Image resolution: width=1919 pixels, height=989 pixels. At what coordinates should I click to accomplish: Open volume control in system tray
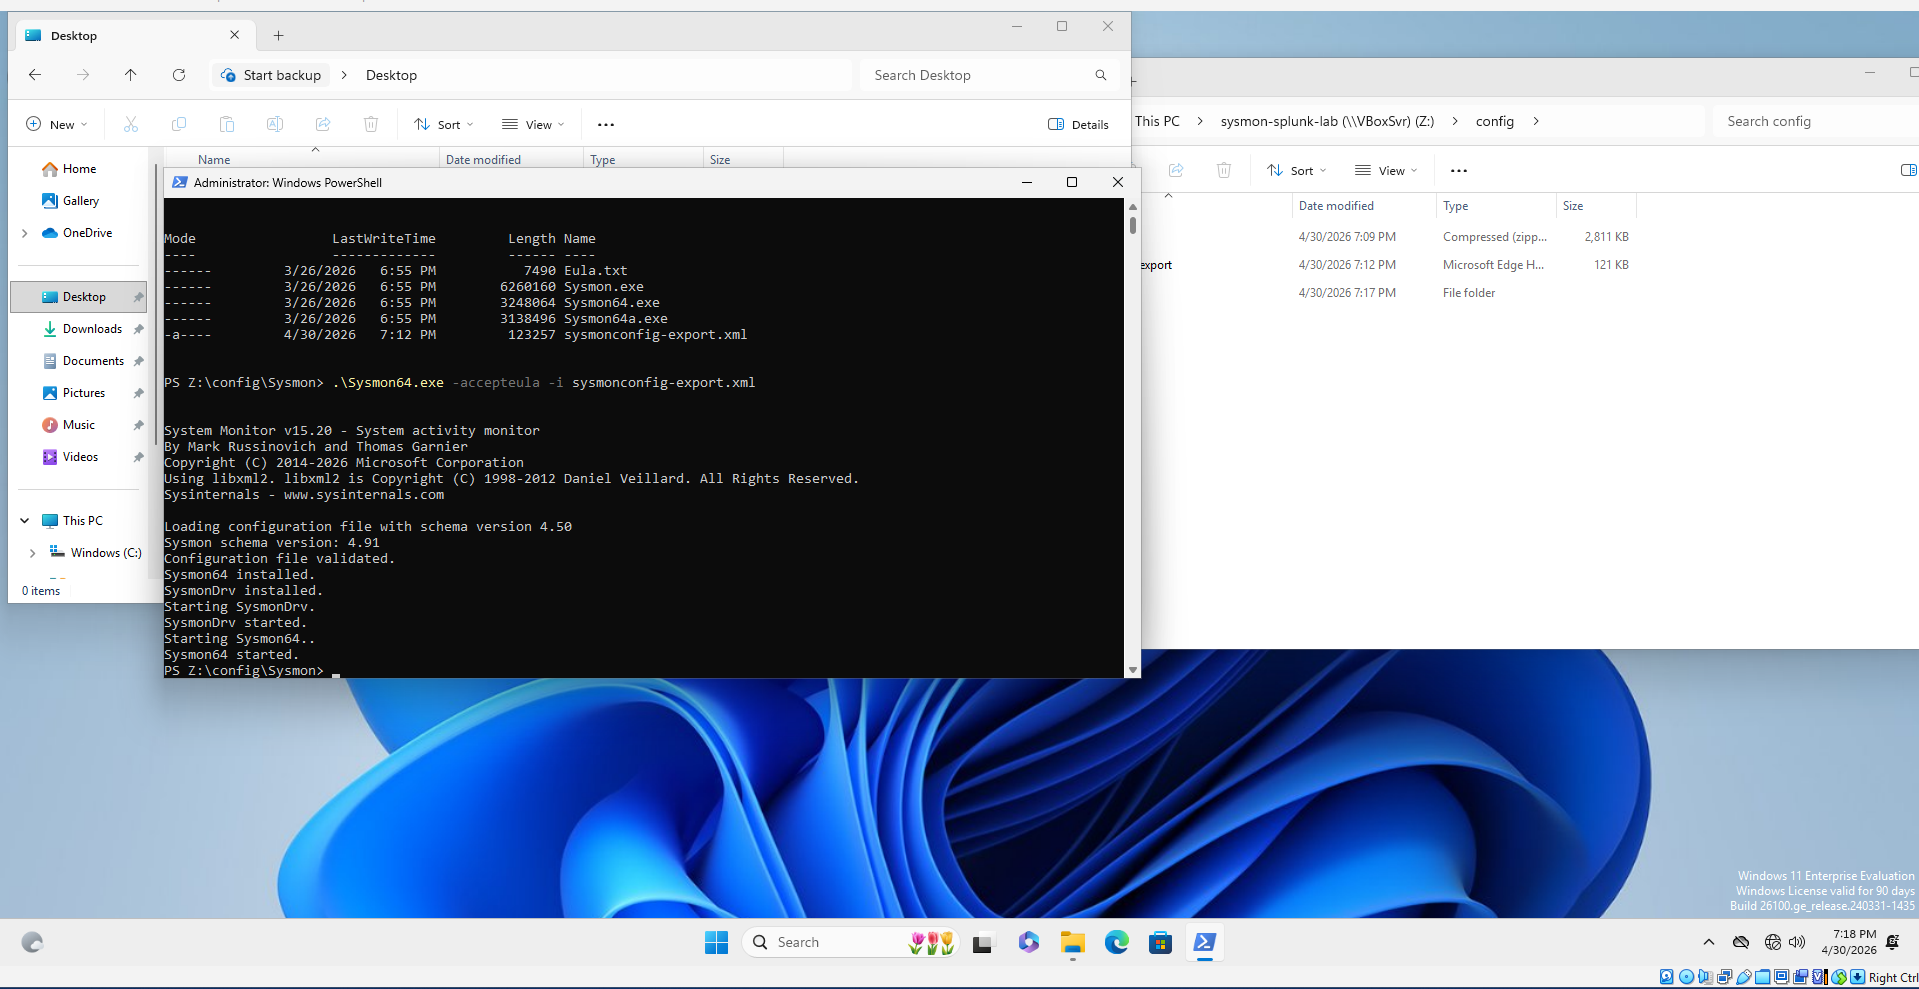click(1797, 942)
